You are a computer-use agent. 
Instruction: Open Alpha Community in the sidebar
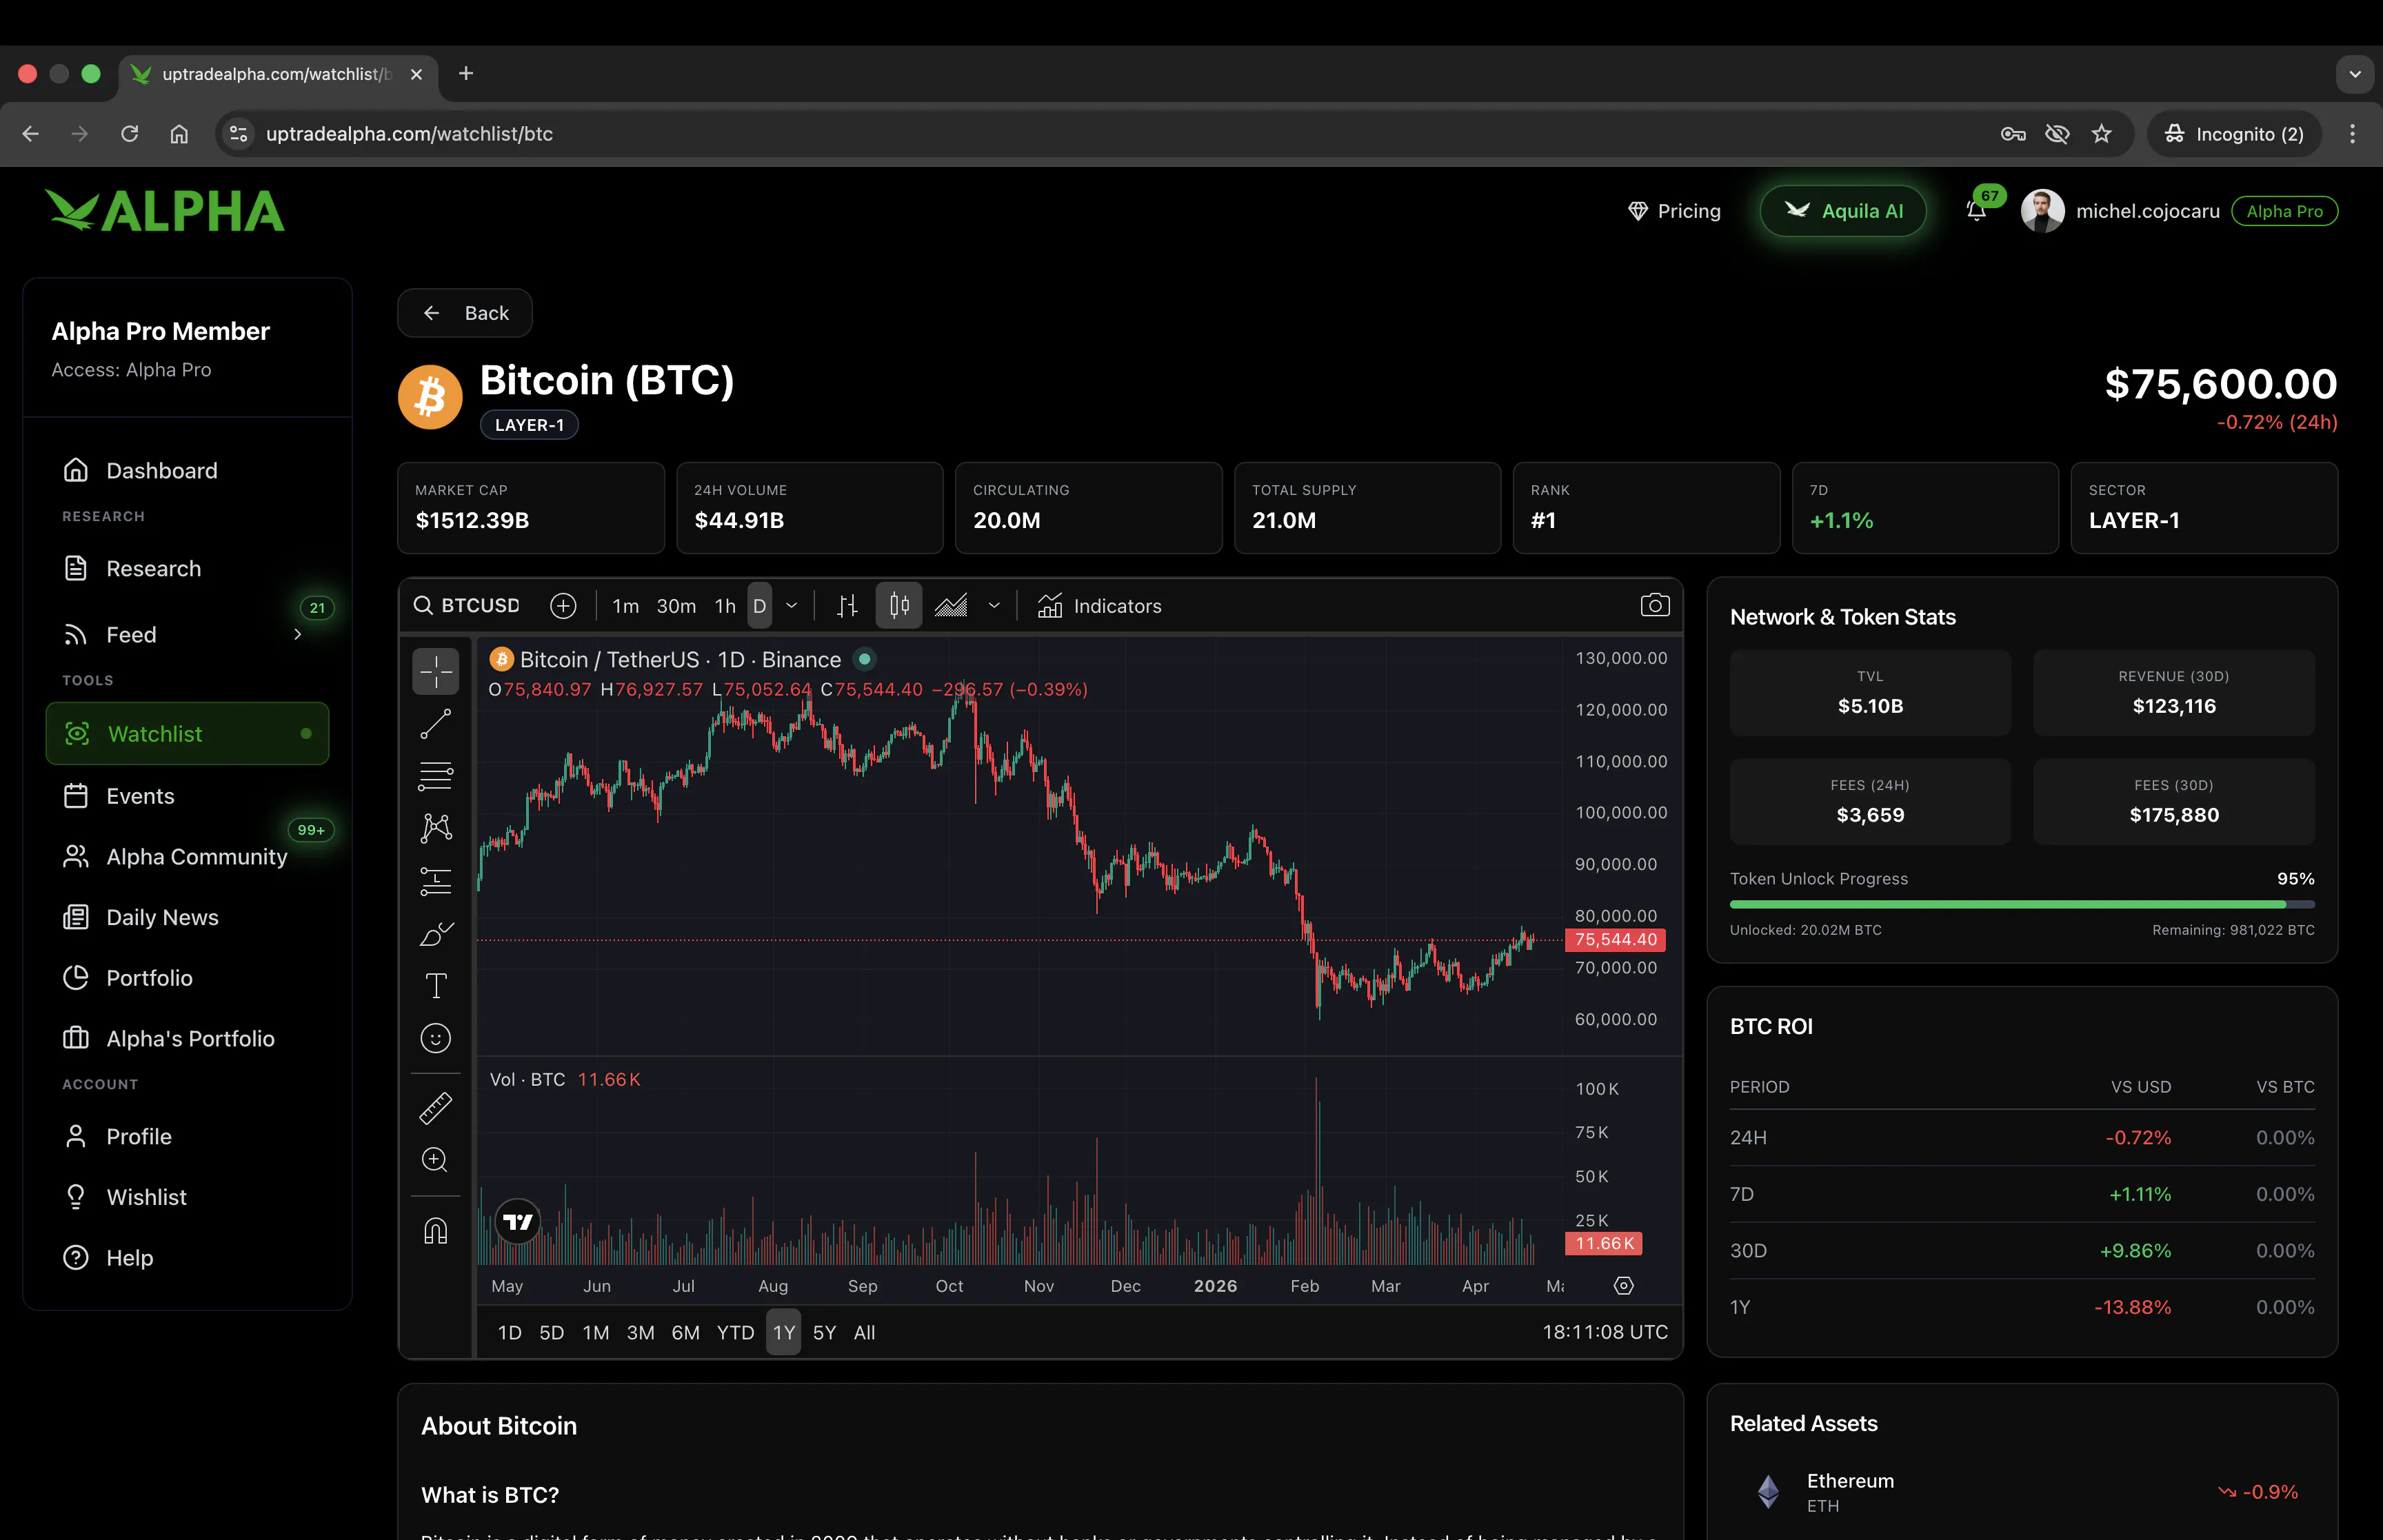point(187,857)
